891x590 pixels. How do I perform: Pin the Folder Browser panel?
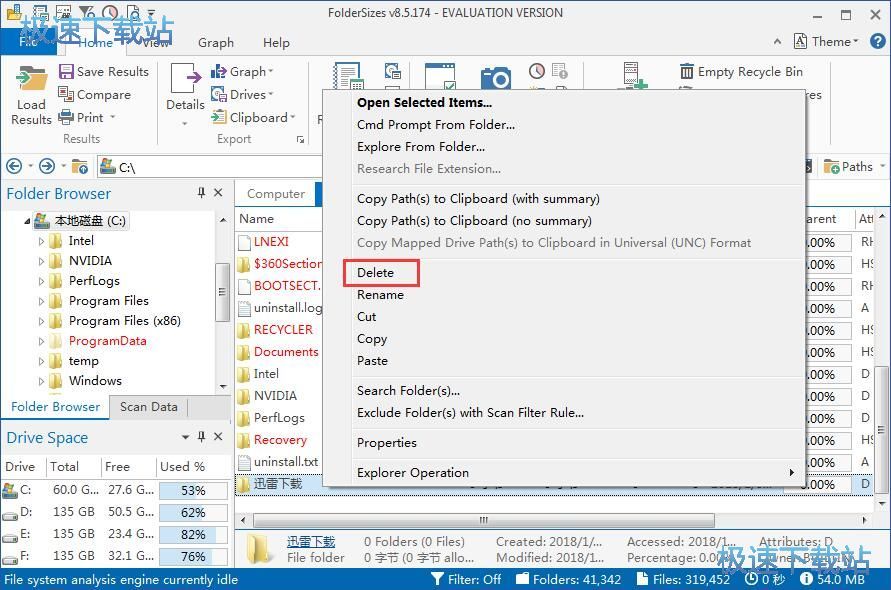coord(201,193)
